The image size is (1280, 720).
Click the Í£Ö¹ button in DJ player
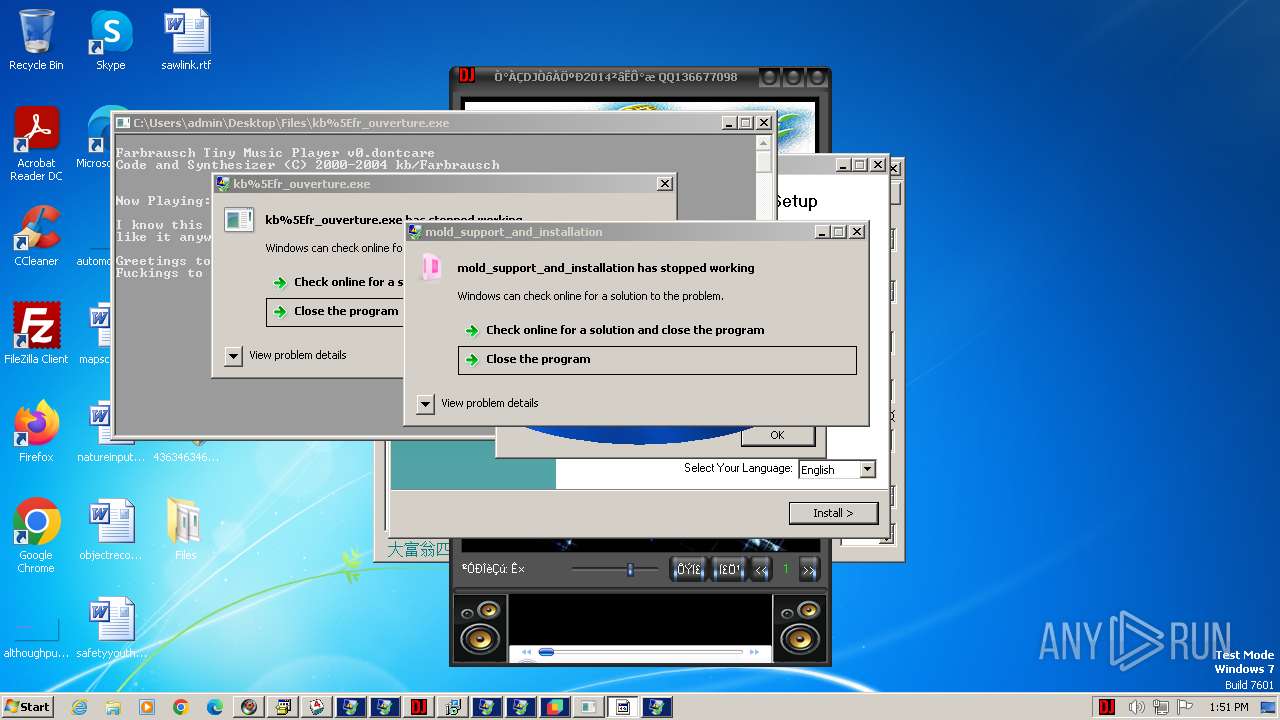729,569
